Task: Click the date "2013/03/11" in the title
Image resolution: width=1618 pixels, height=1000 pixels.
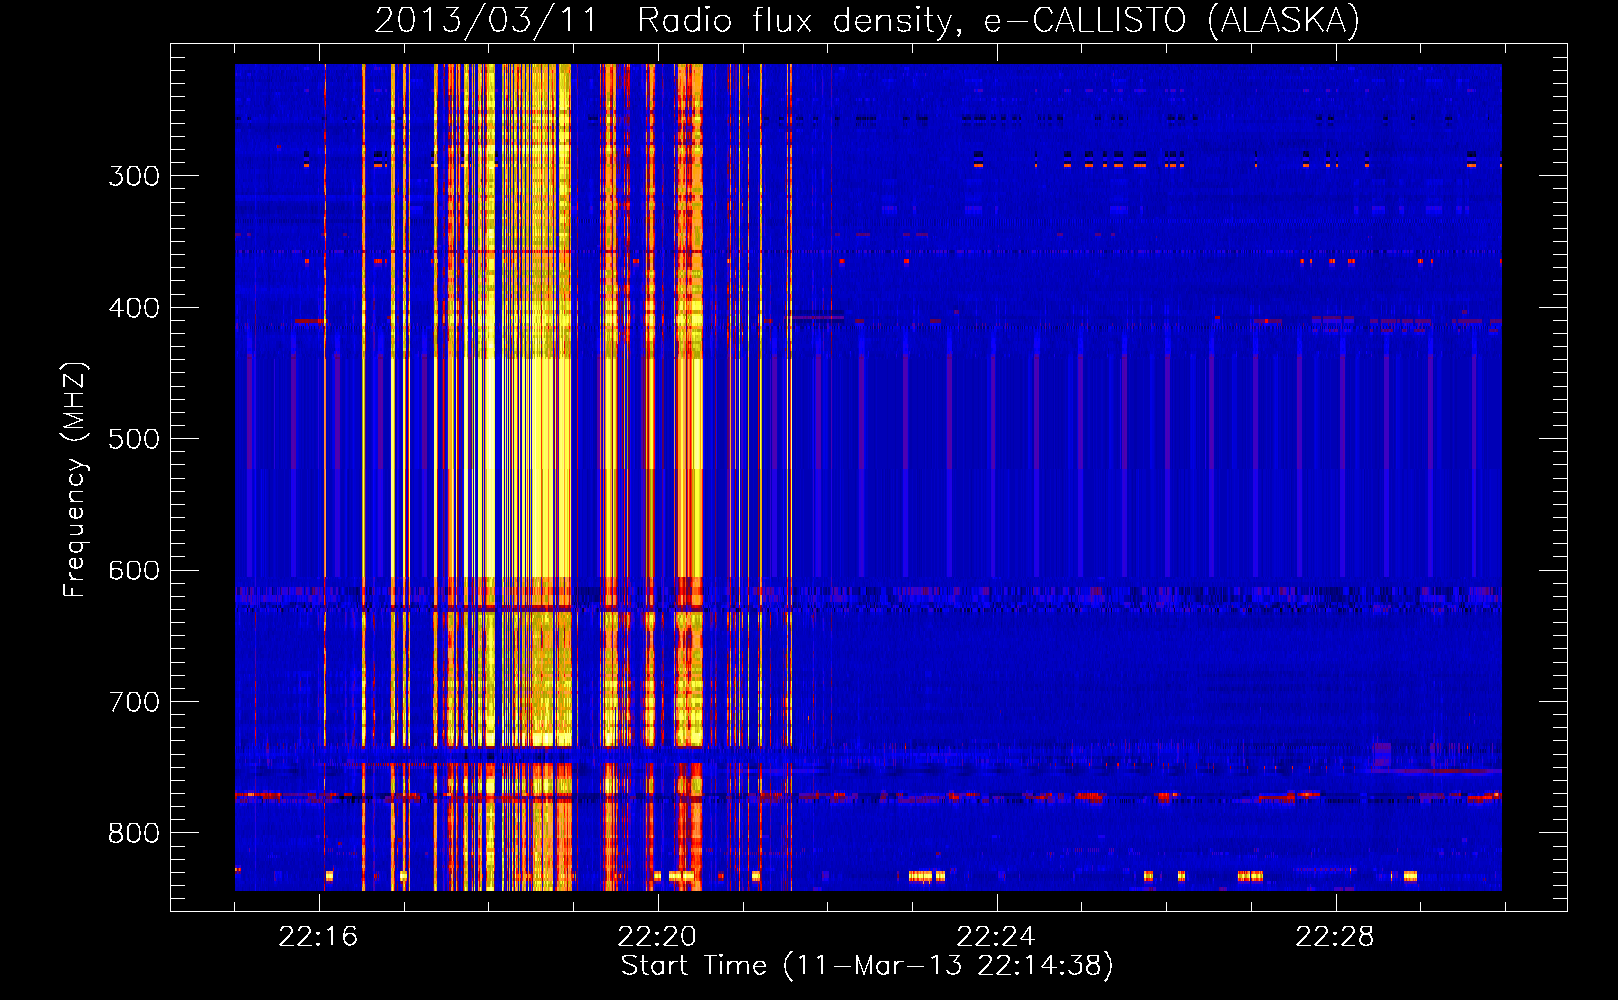Action: (485, 21)
